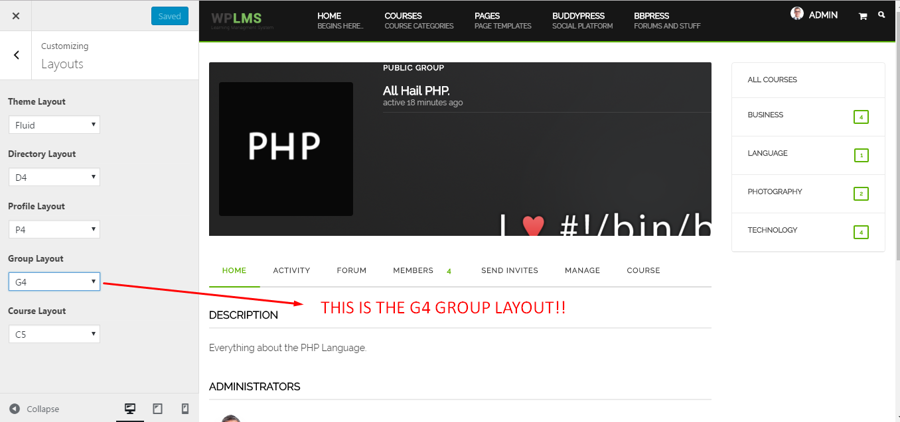Open the Course Layout C5 dropdown
This screenshot has height=422, width=900.
point(54,334)
